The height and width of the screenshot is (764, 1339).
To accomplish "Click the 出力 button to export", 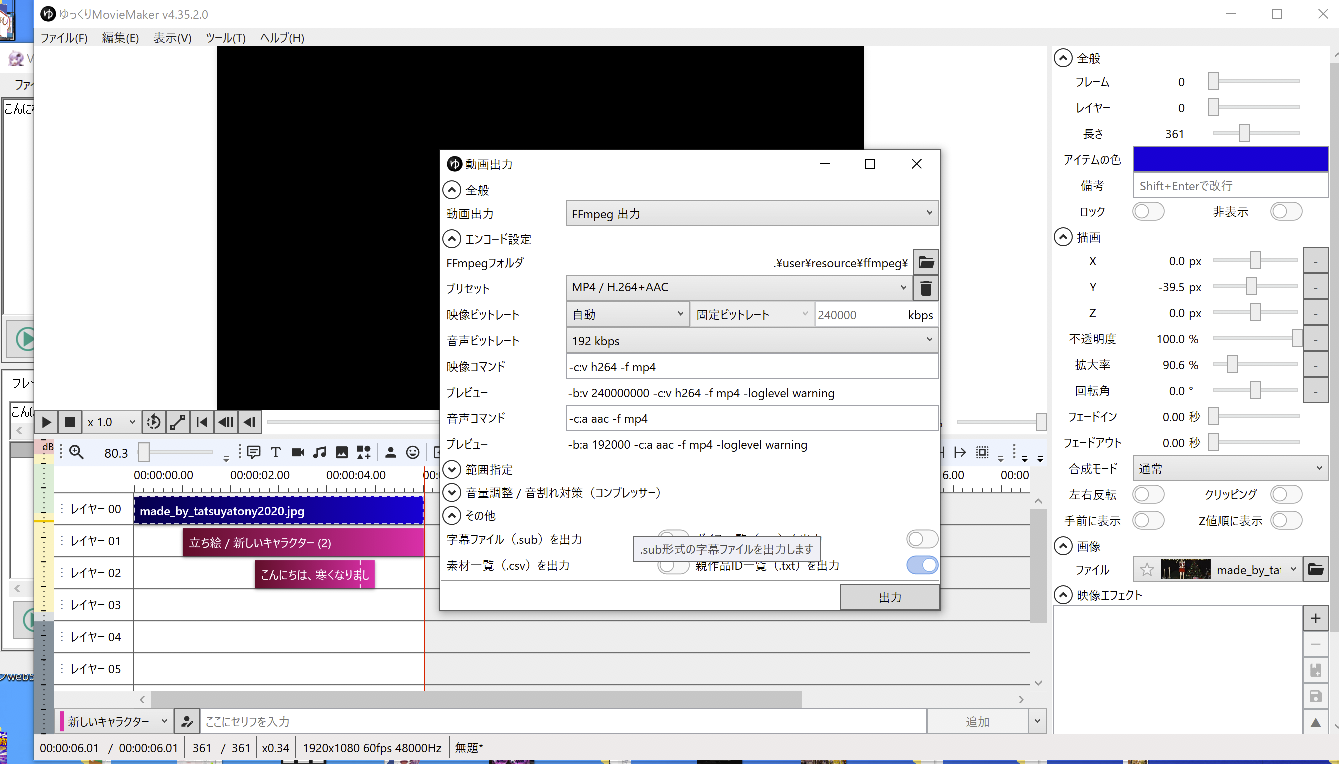I will [x=889, y=597].
